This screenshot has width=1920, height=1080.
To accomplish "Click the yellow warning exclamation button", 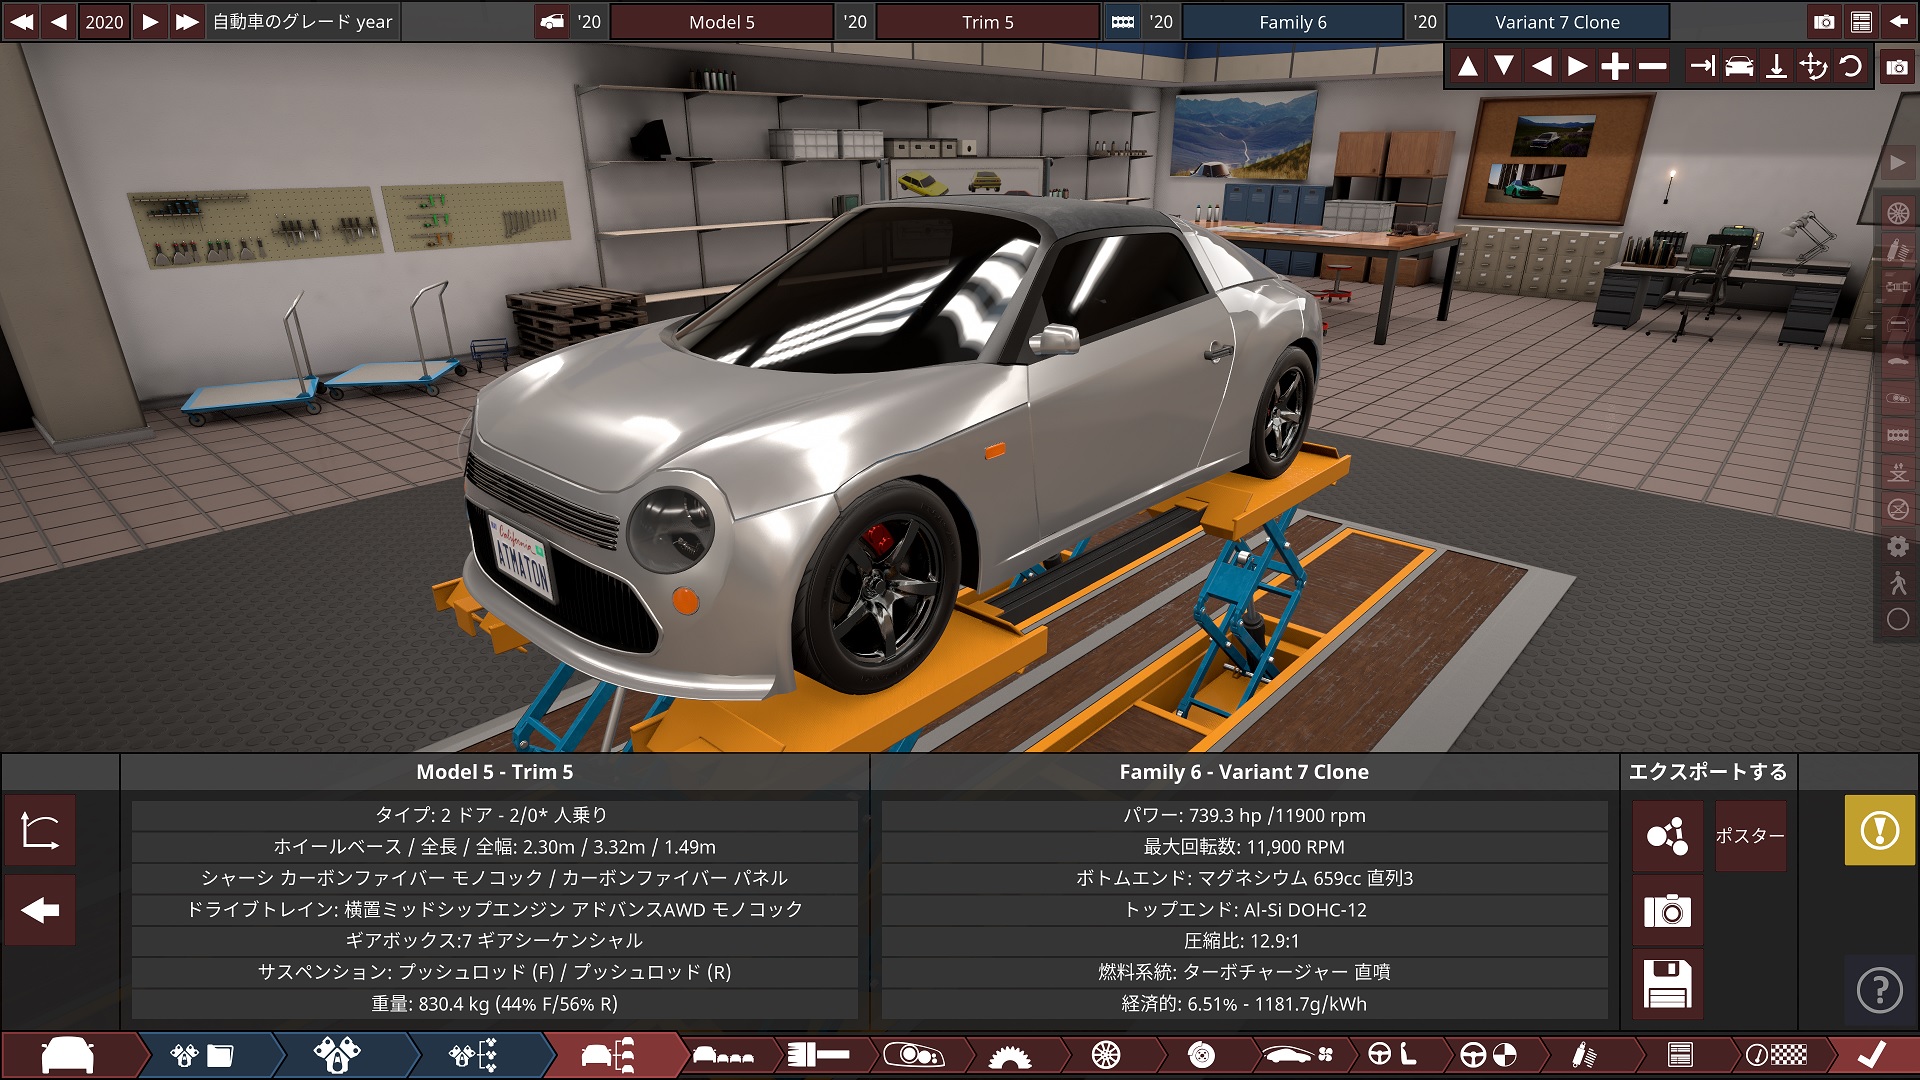I will tap(1879, 830).
